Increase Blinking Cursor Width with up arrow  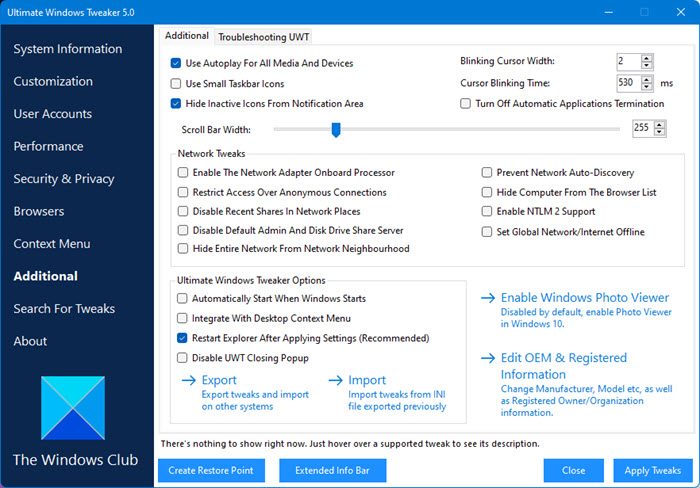646,58
